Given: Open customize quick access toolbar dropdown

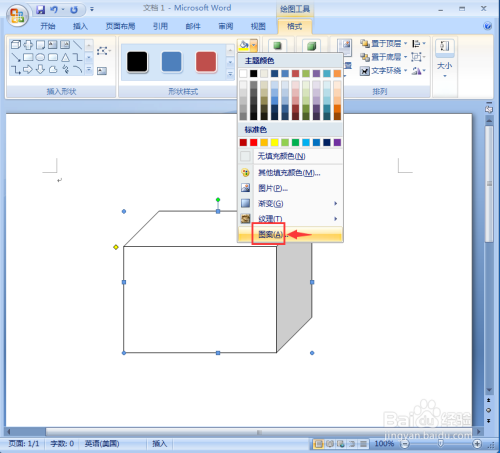Looking at the screenshot, I should [x=92, y=10].
